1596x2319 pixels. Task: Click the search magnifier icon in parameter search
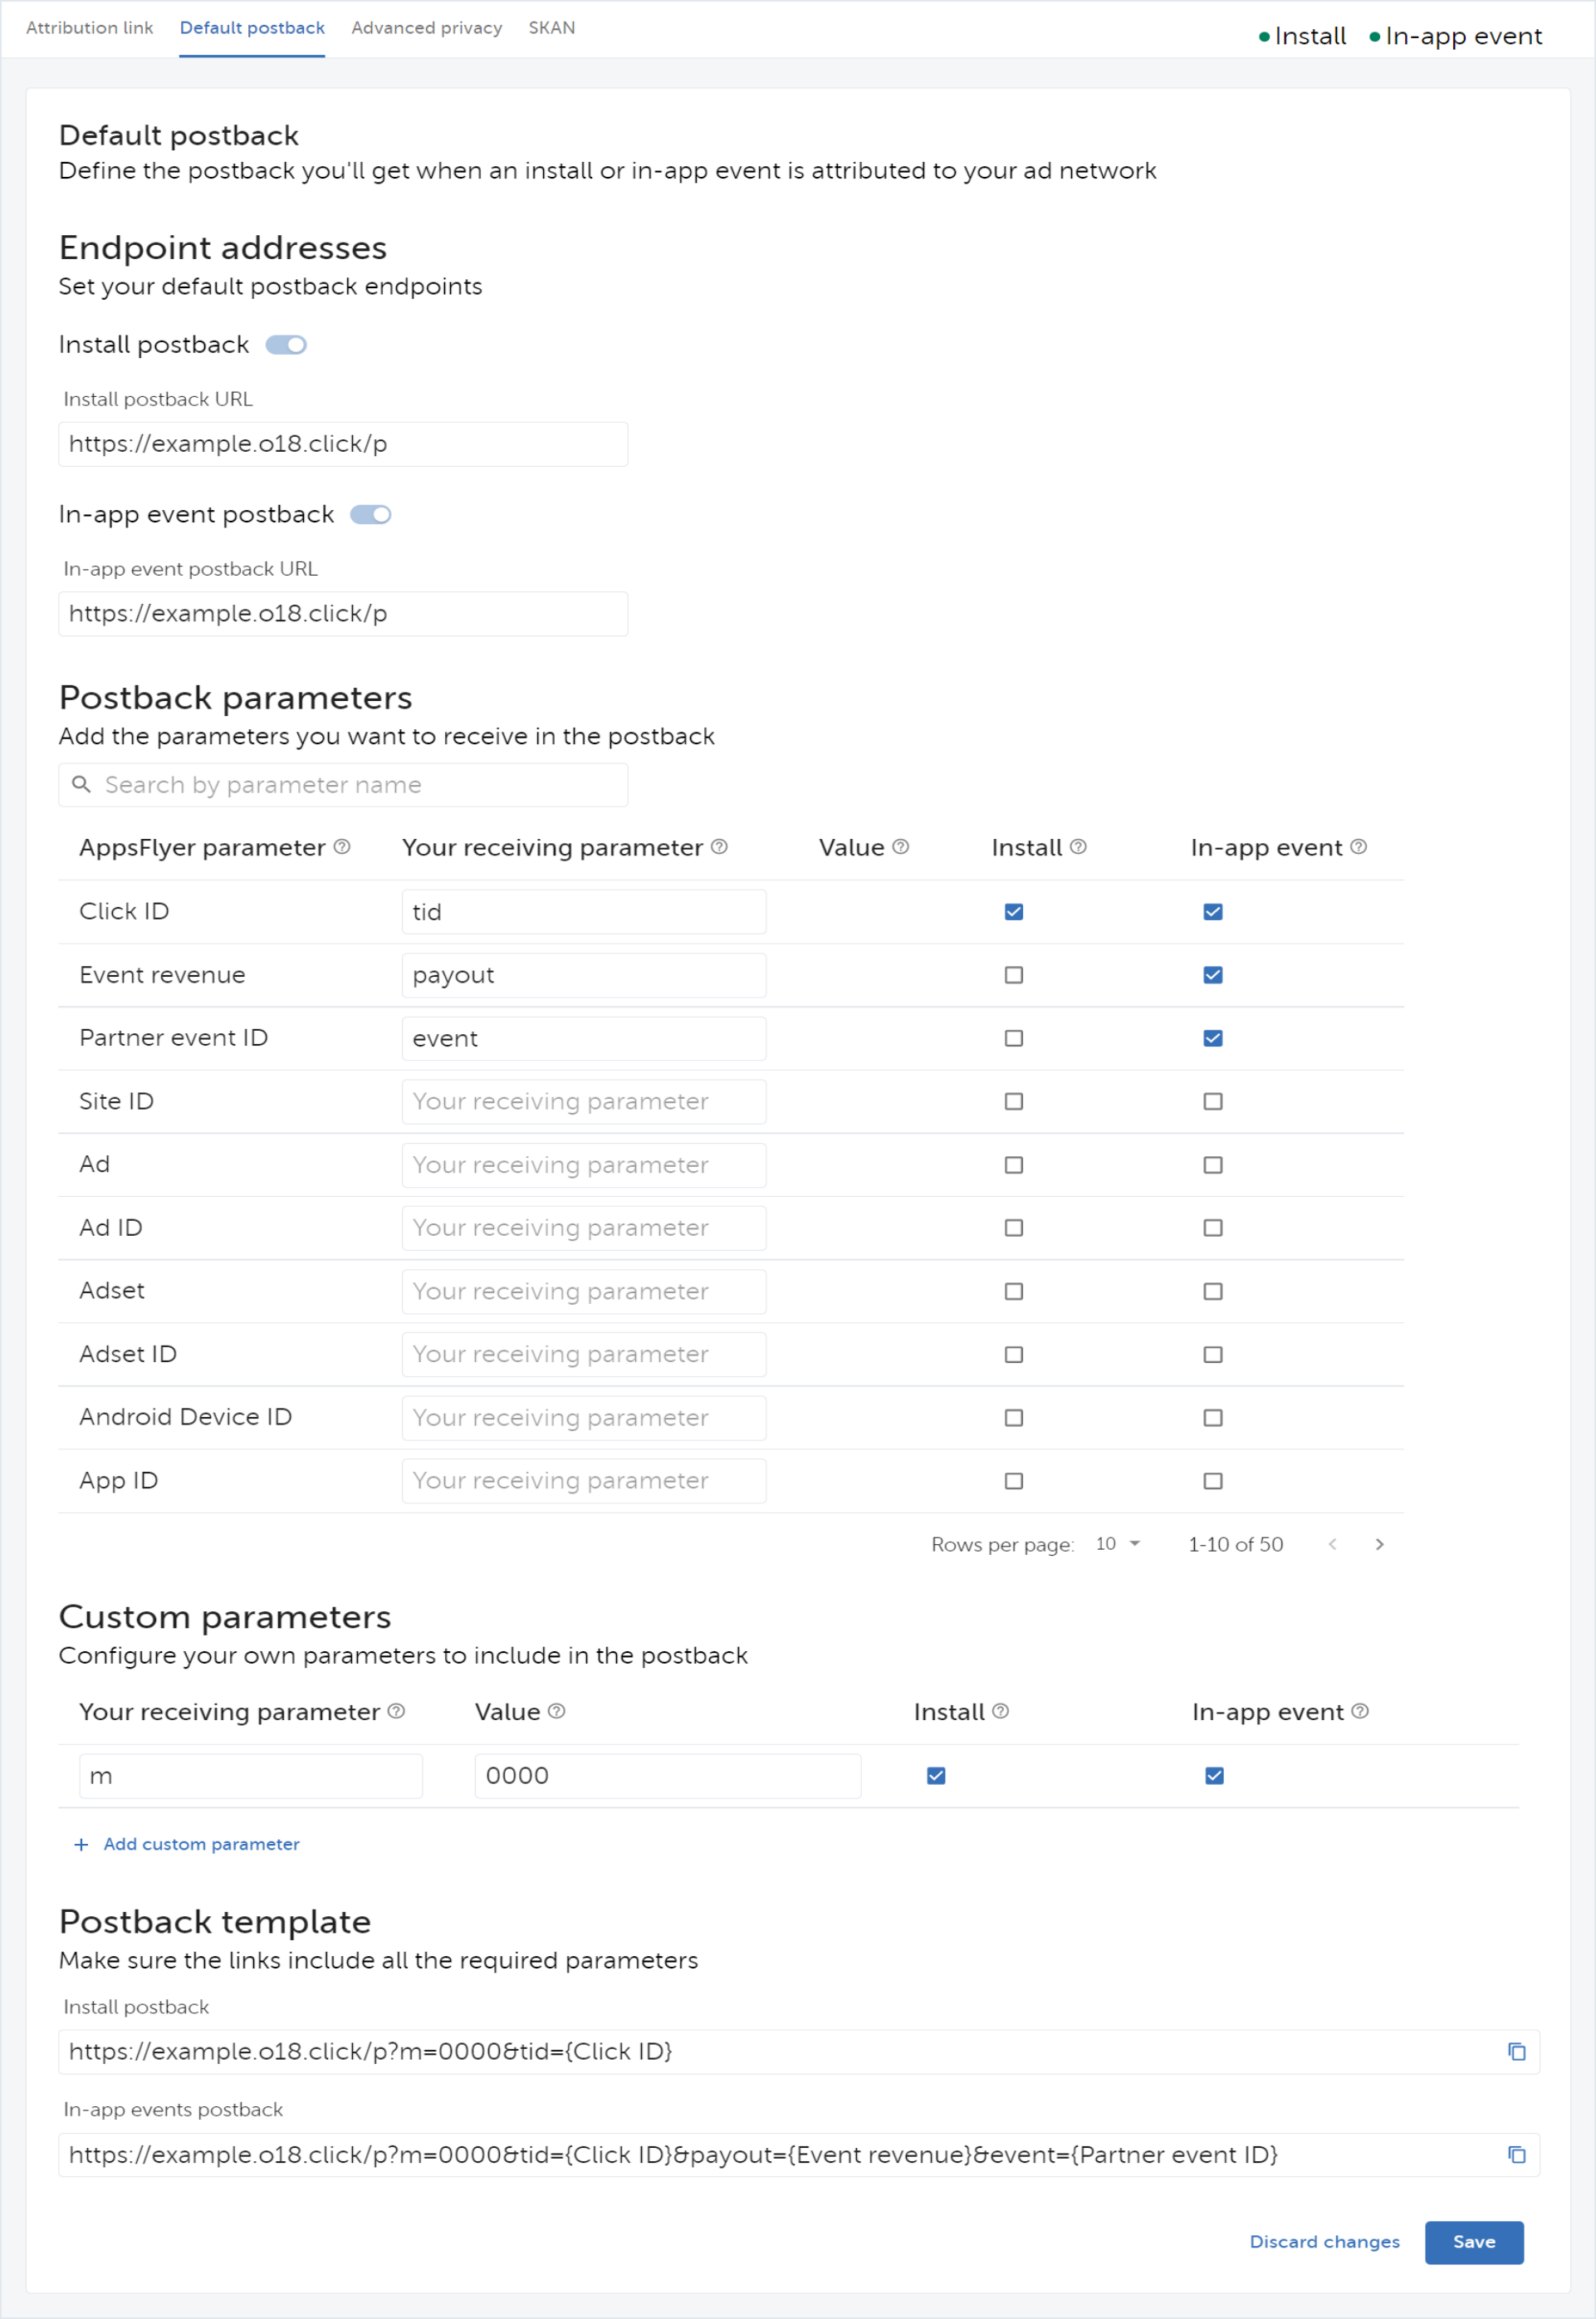(x=82, y=785)
